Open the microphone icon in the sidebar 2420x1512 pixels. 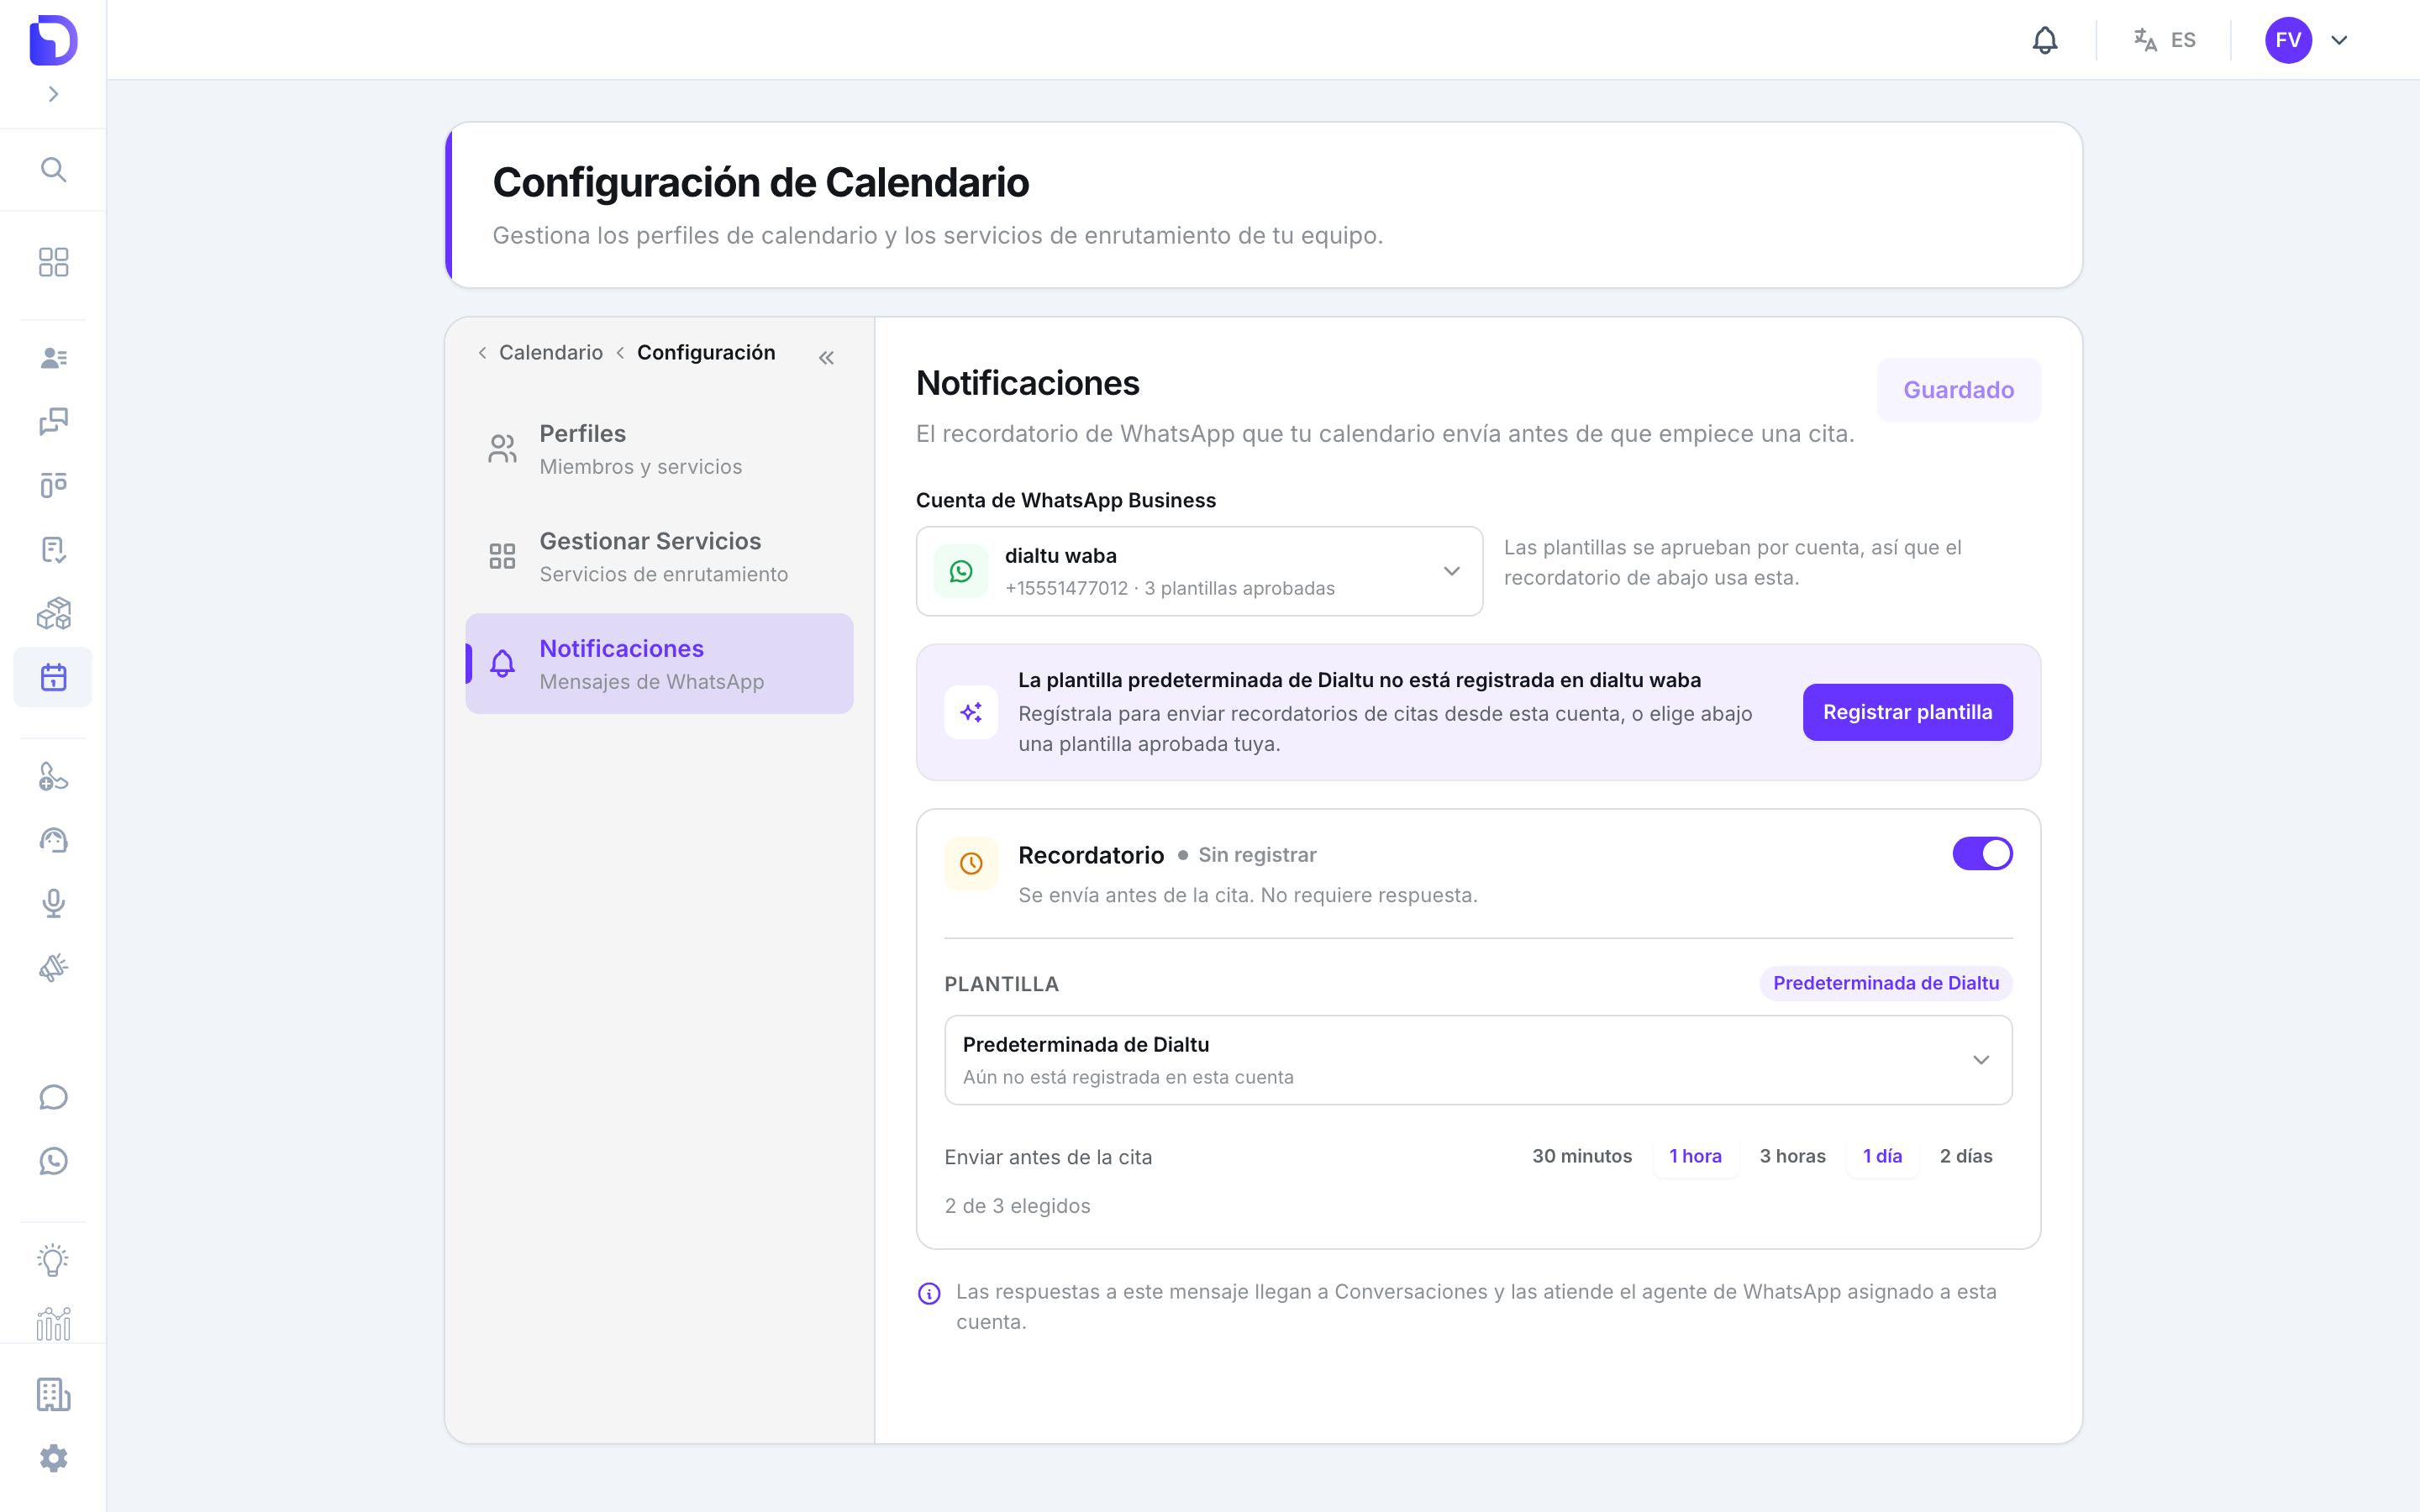click(53, 904)
